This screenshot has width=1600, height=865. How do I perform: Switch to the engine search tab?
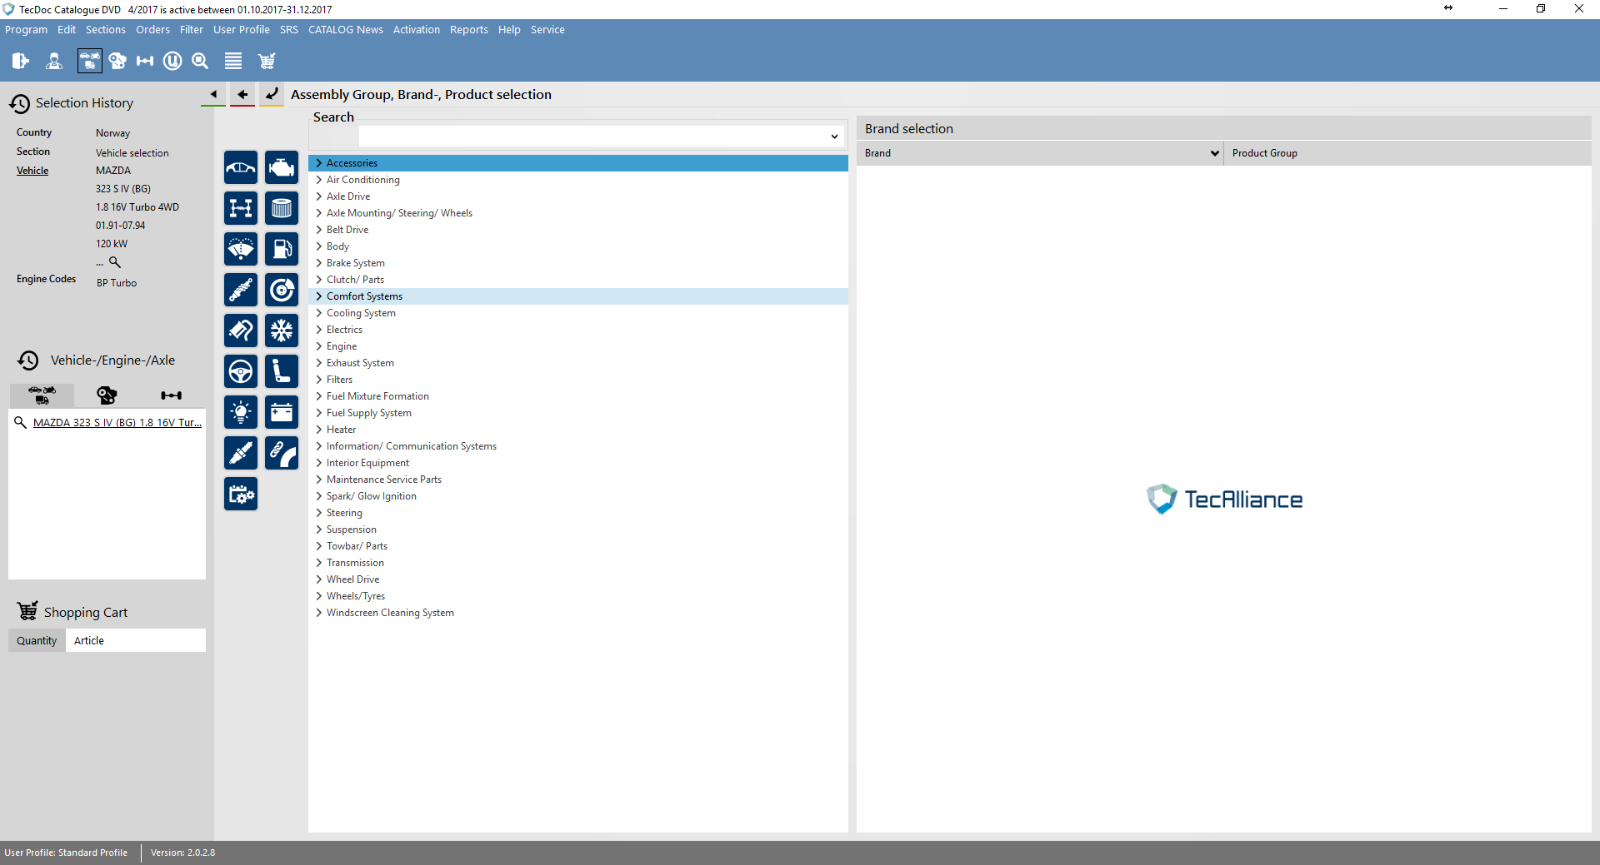pos(107,395)
